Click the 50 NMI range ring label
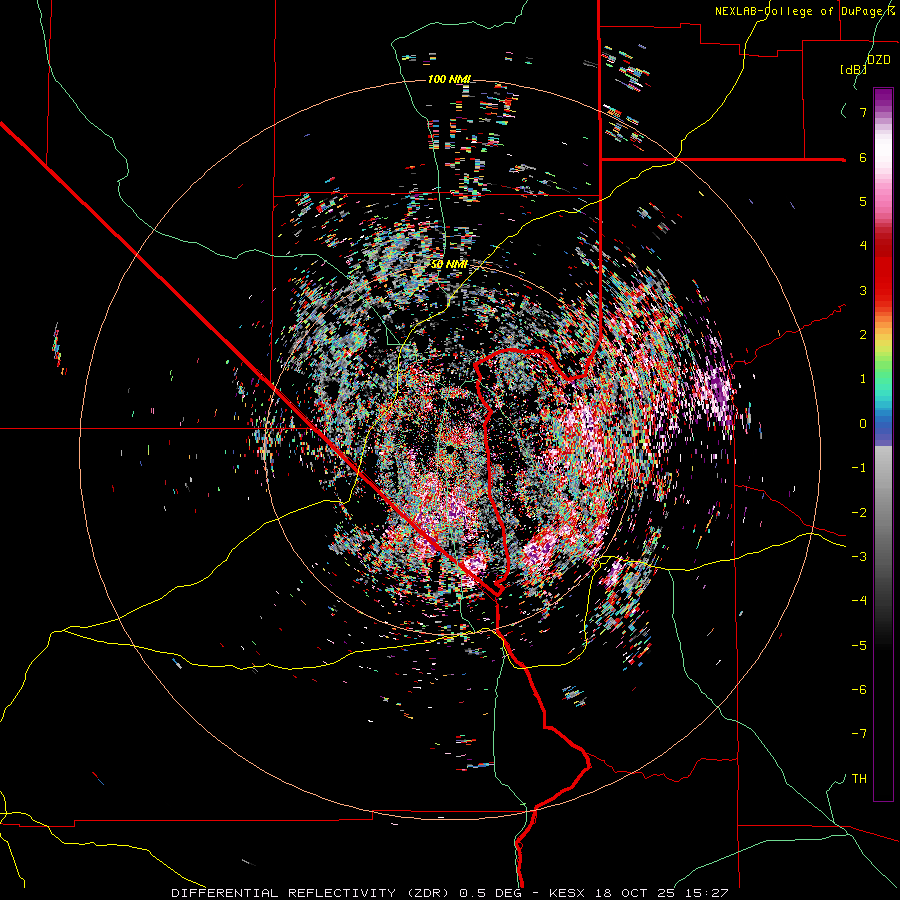This screenshot has height=900, width=900. [x=449, y=264]
